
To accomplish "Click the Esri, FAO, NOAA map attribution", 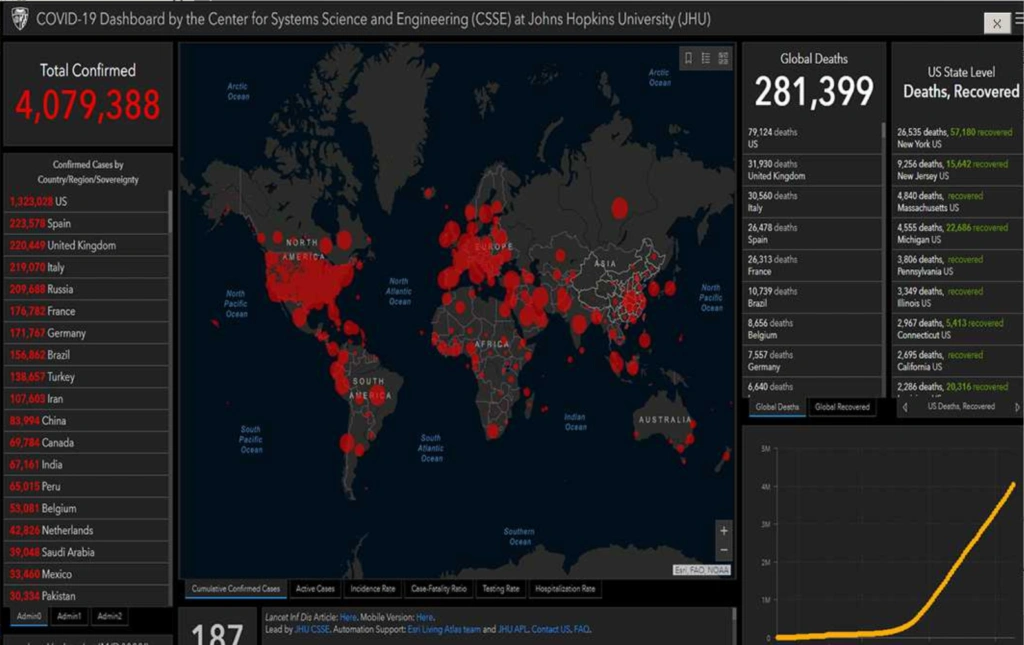I will [x=702, y=570].
